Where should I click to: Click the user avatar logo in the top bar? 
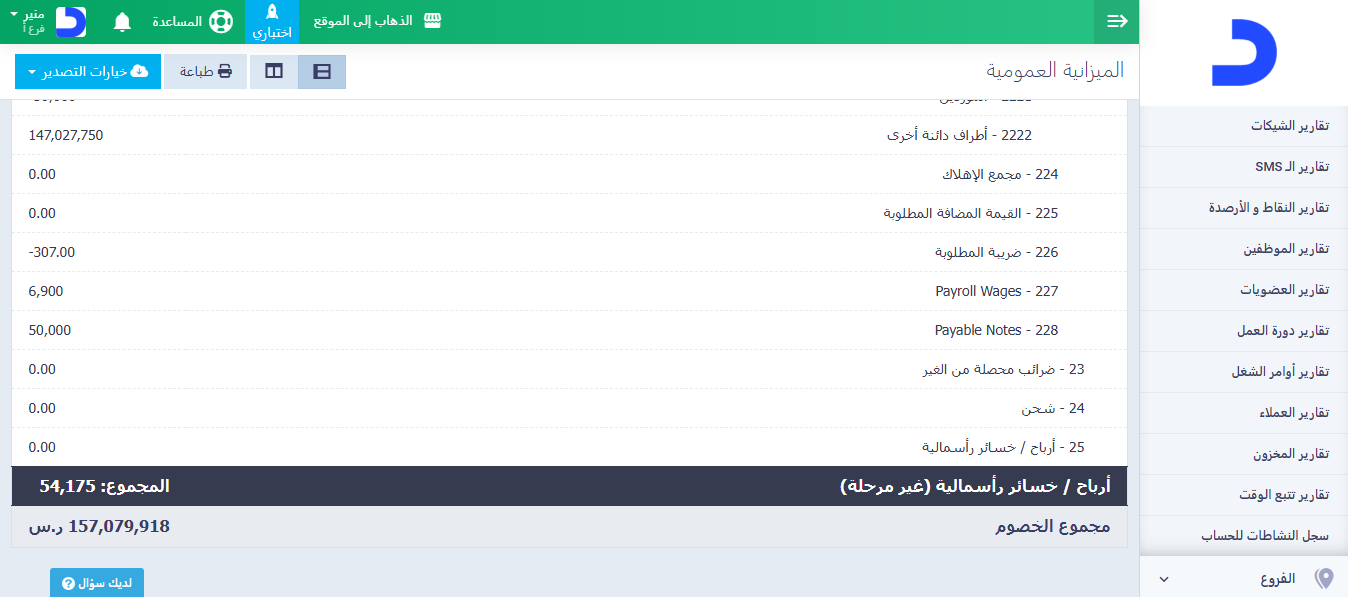[71, 22]
